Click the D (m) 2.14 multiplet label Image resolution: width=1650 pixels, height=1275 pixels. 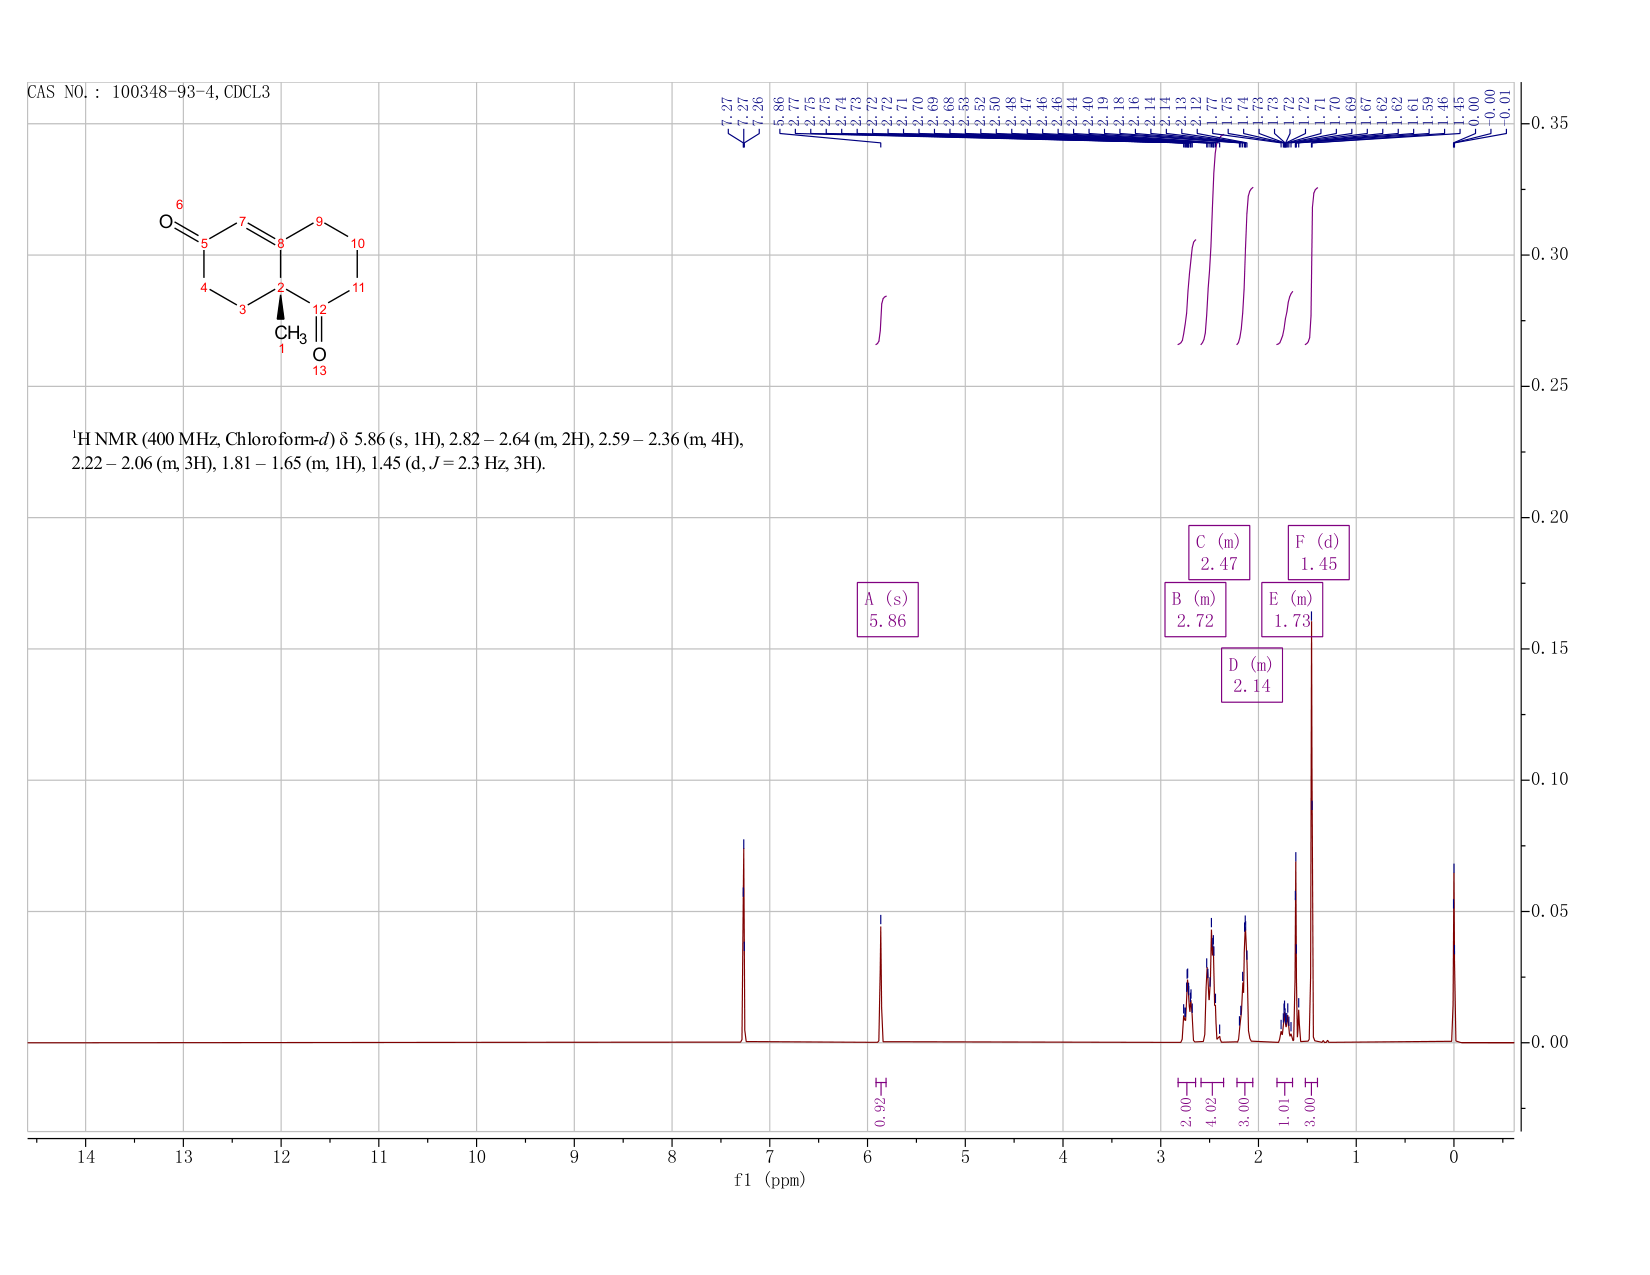[1252, 675]
